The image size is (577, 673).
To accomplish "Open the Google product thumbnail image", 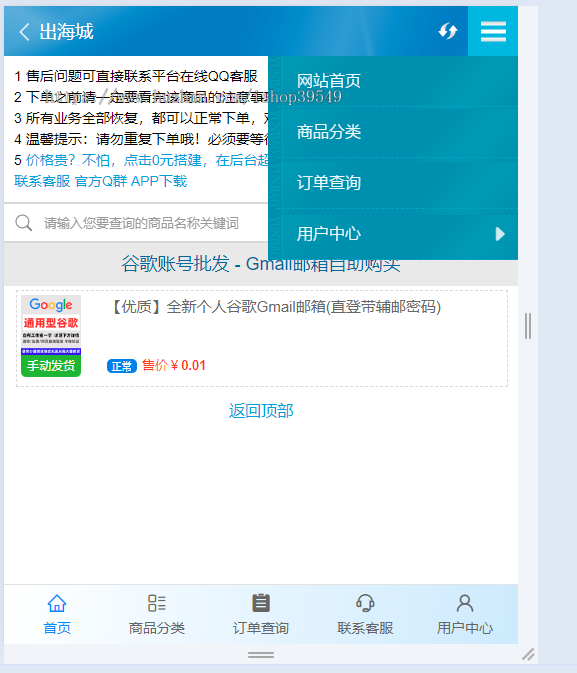I will (51, 336).
